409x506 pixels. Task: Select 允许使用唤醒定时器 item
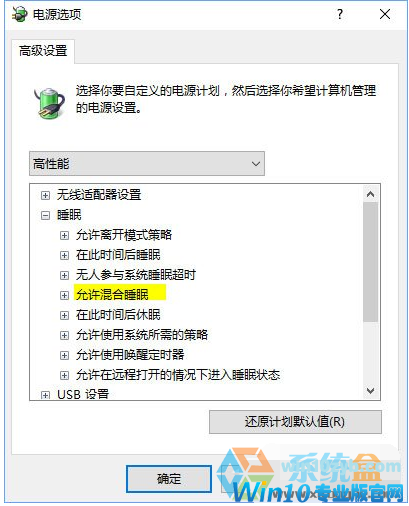click(x=130, y=355)
